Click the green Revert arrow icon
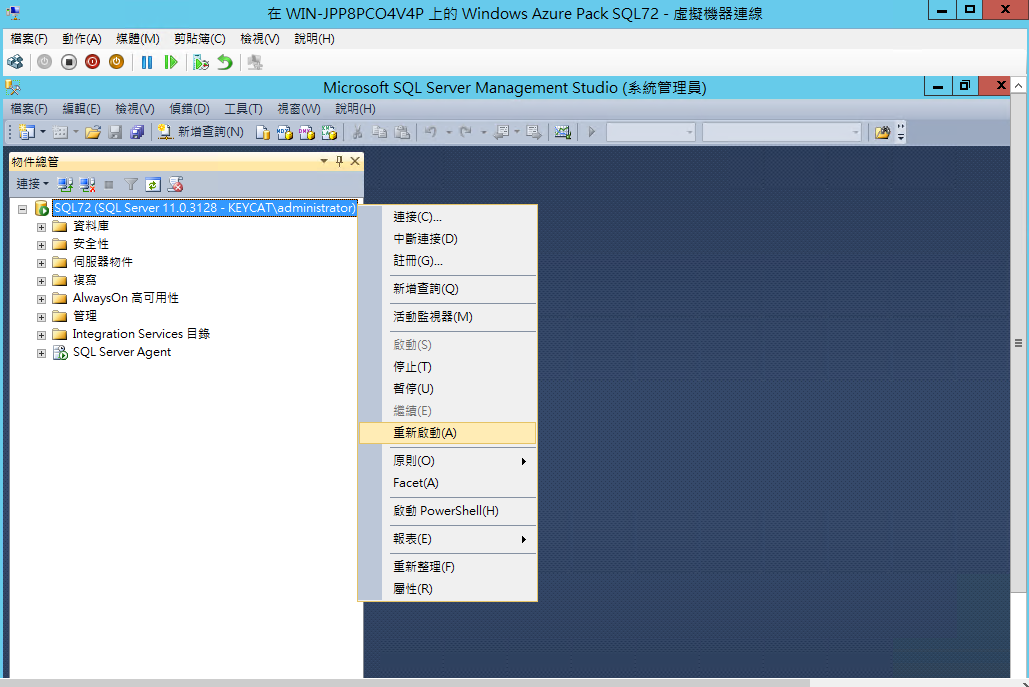This screenshot has width=1029, height=687. (225, 62)
